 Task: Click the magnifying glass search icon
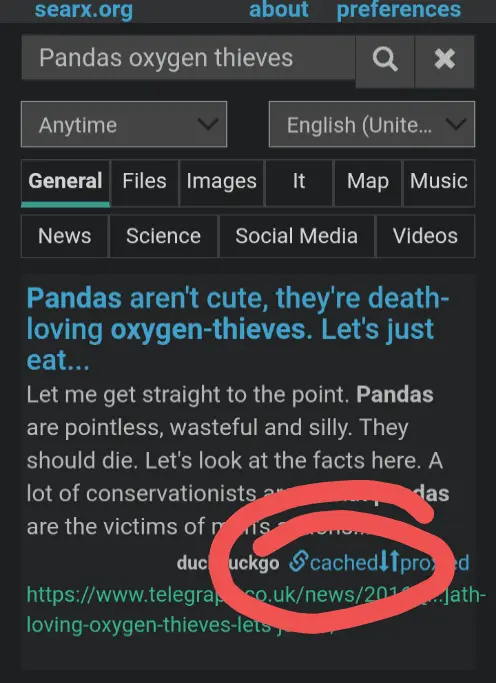(x=385, y=59)
